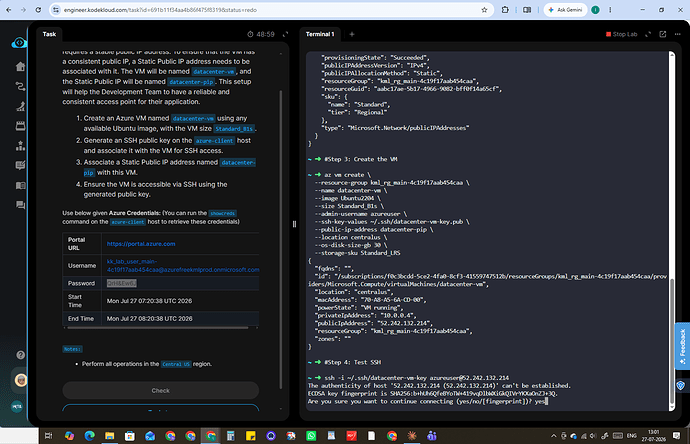
Task: Open the user avatar profile in sidebar
Action: point(20,380)
